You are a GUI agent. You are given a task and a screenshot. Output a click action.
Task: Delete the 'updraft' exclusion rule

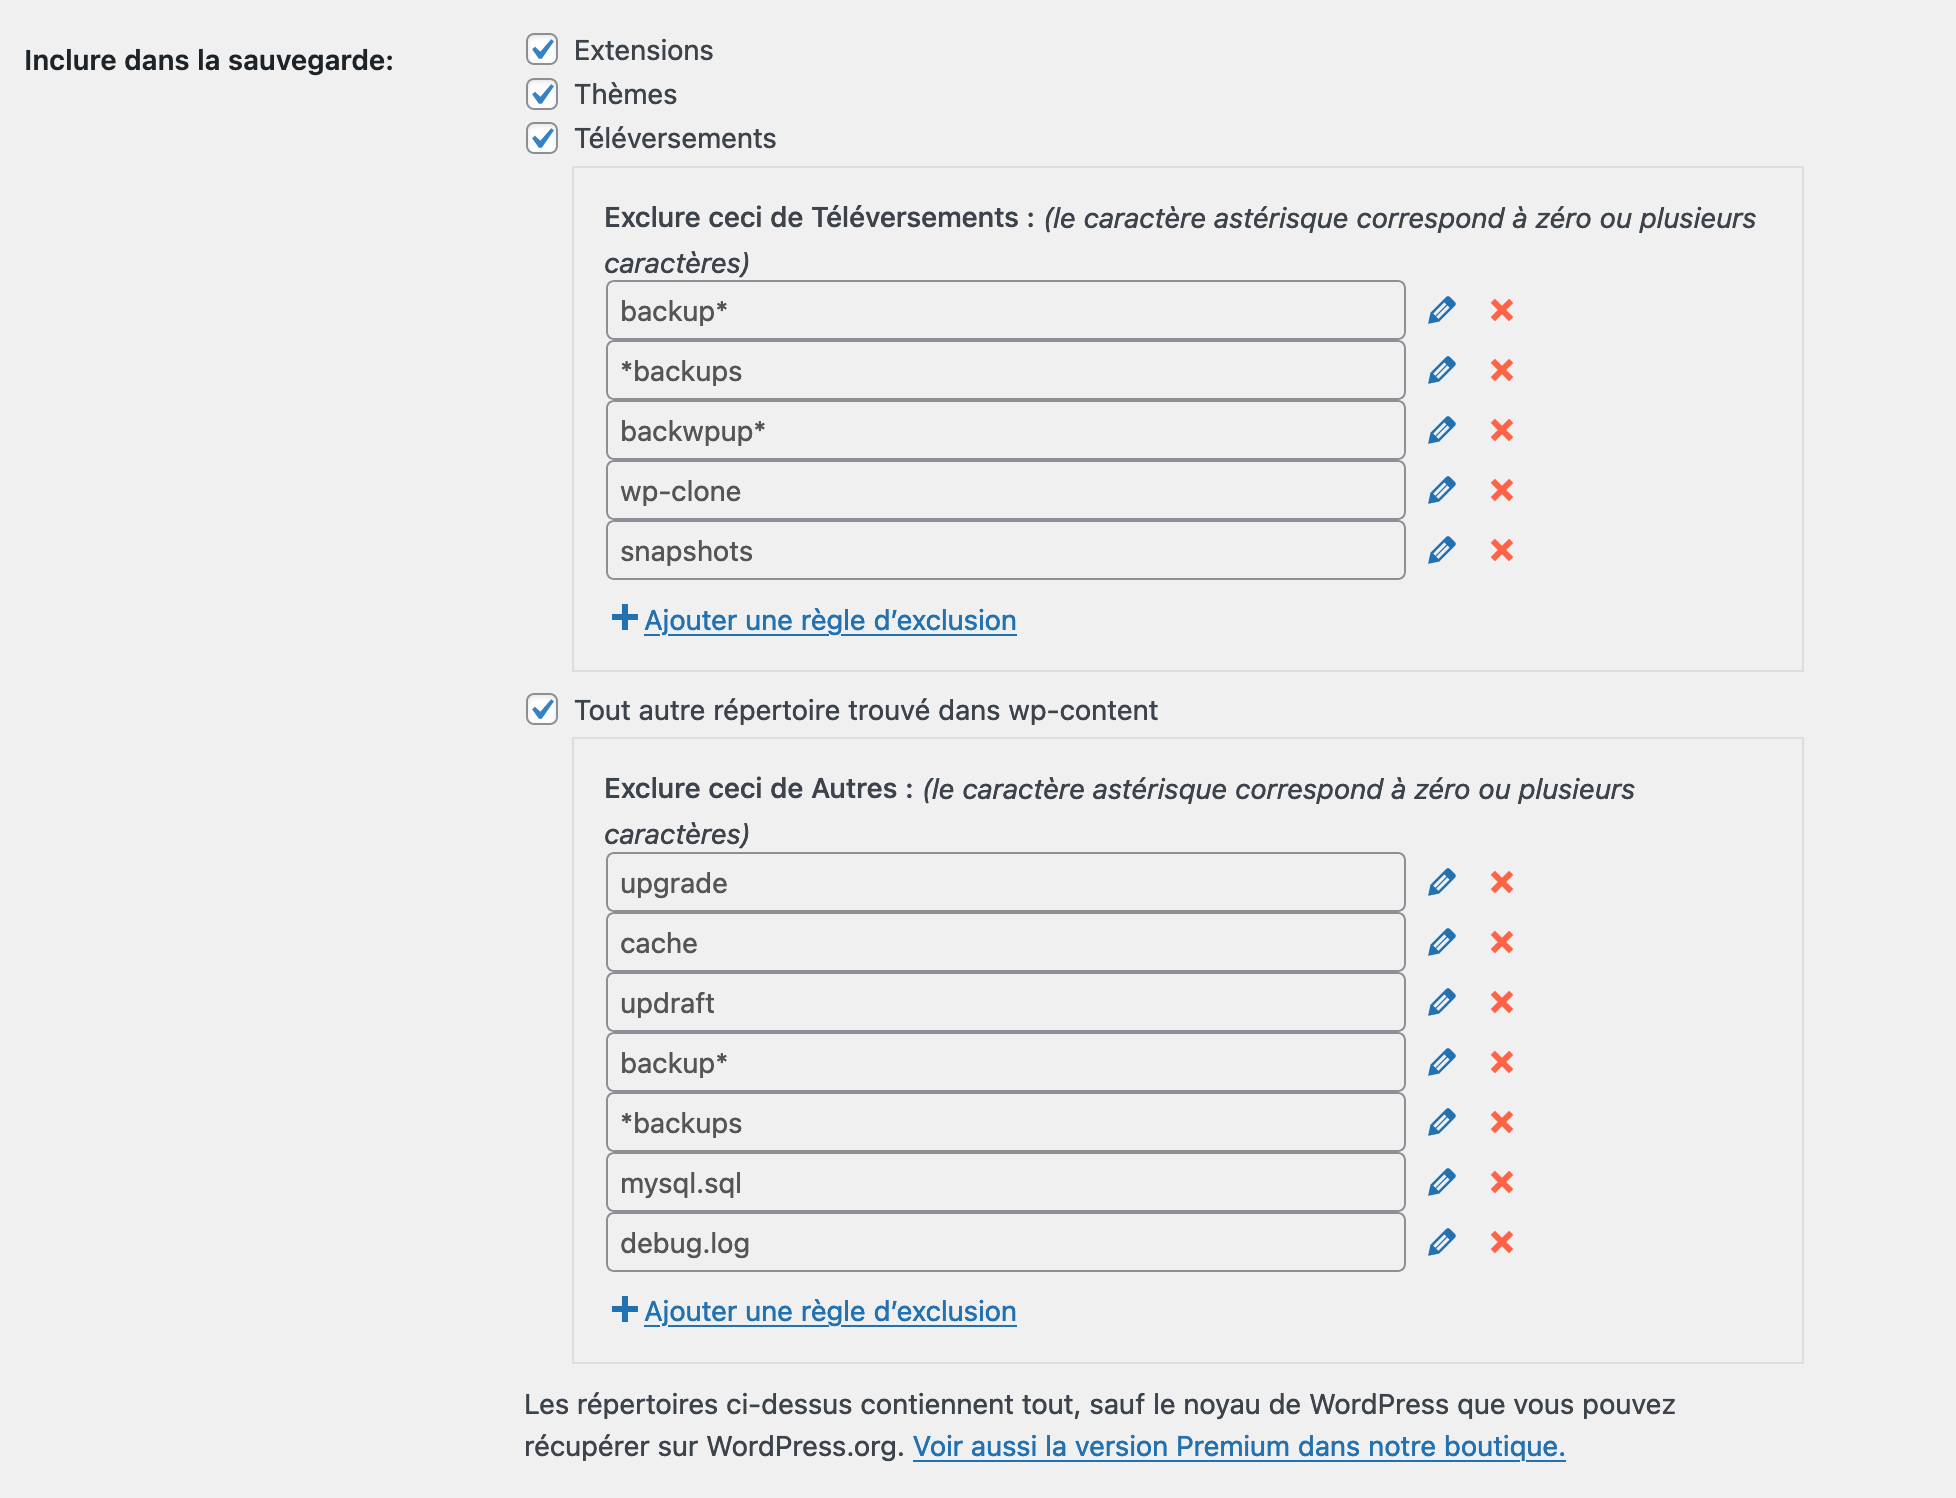(x=1501, y=1003)
